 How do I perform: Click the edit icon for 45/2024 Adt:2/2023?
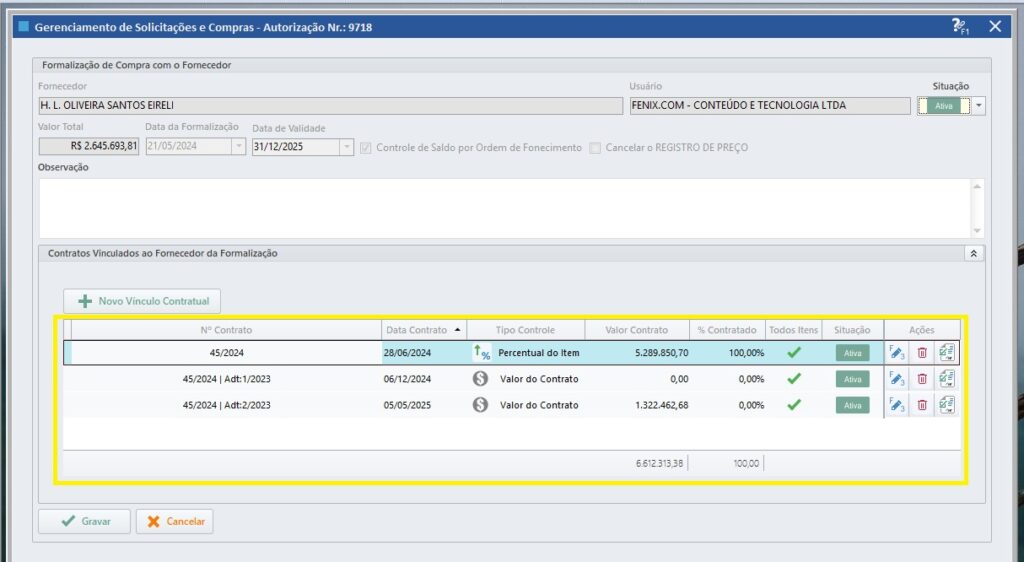click(x=896, y=405)
